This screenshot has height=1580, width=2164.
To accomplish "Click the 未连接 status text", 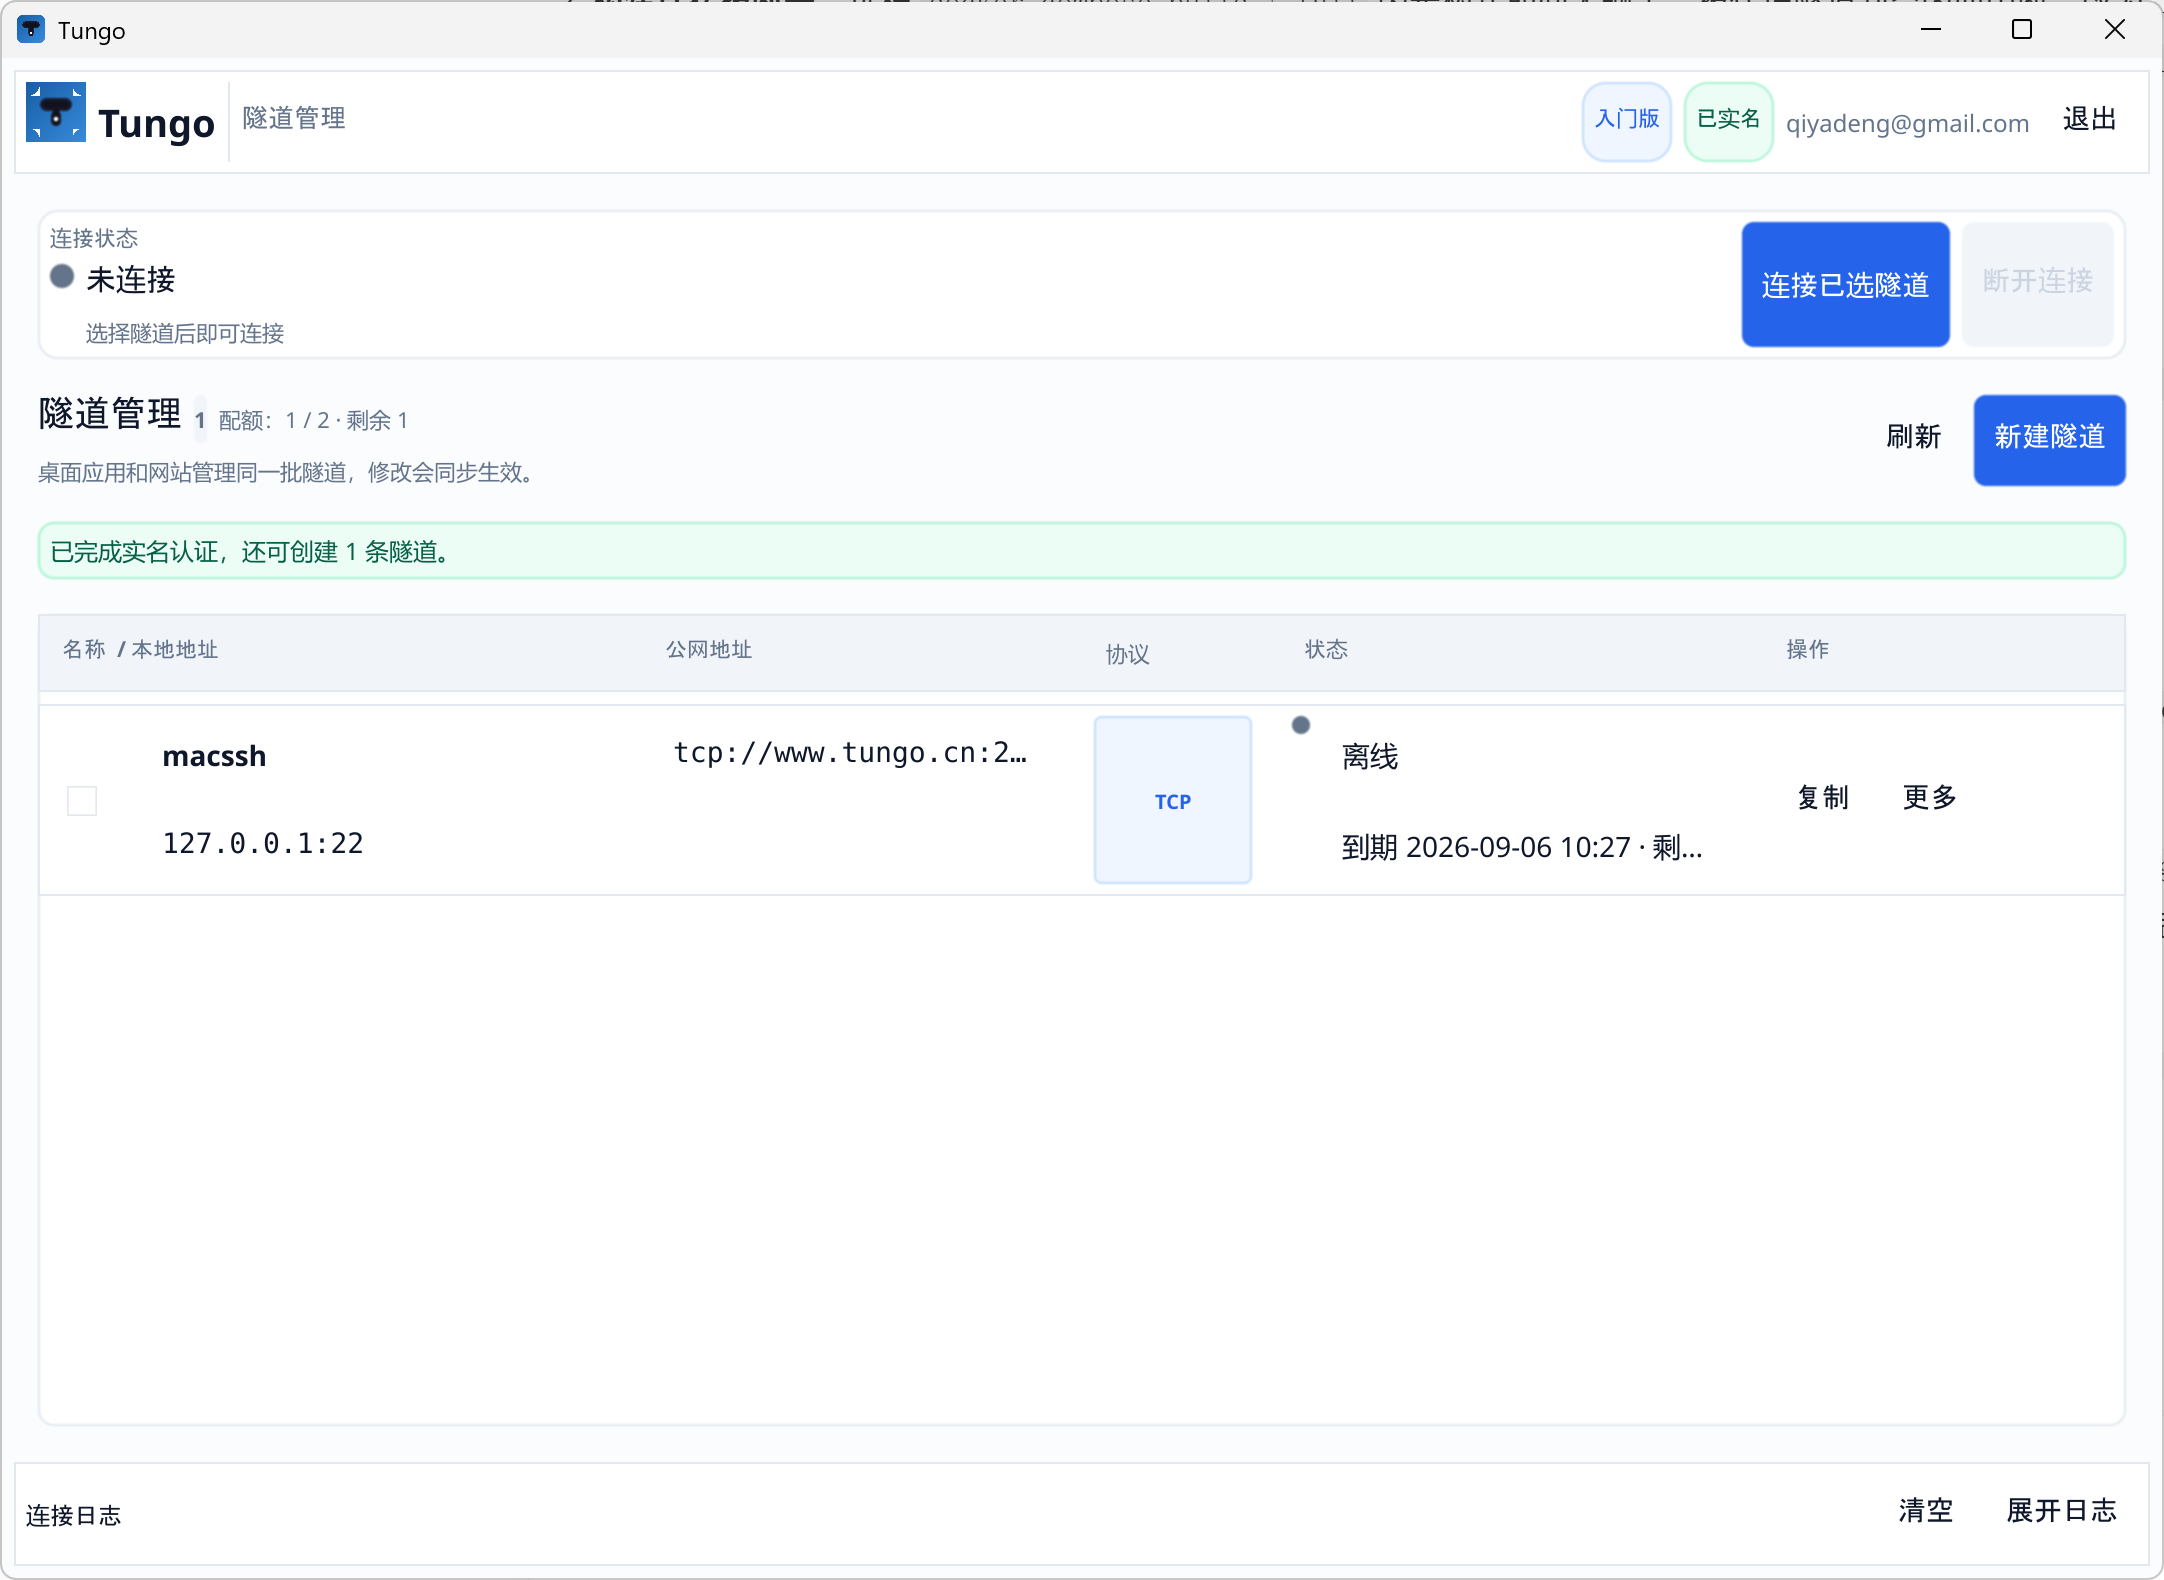I will coord(131,280).
